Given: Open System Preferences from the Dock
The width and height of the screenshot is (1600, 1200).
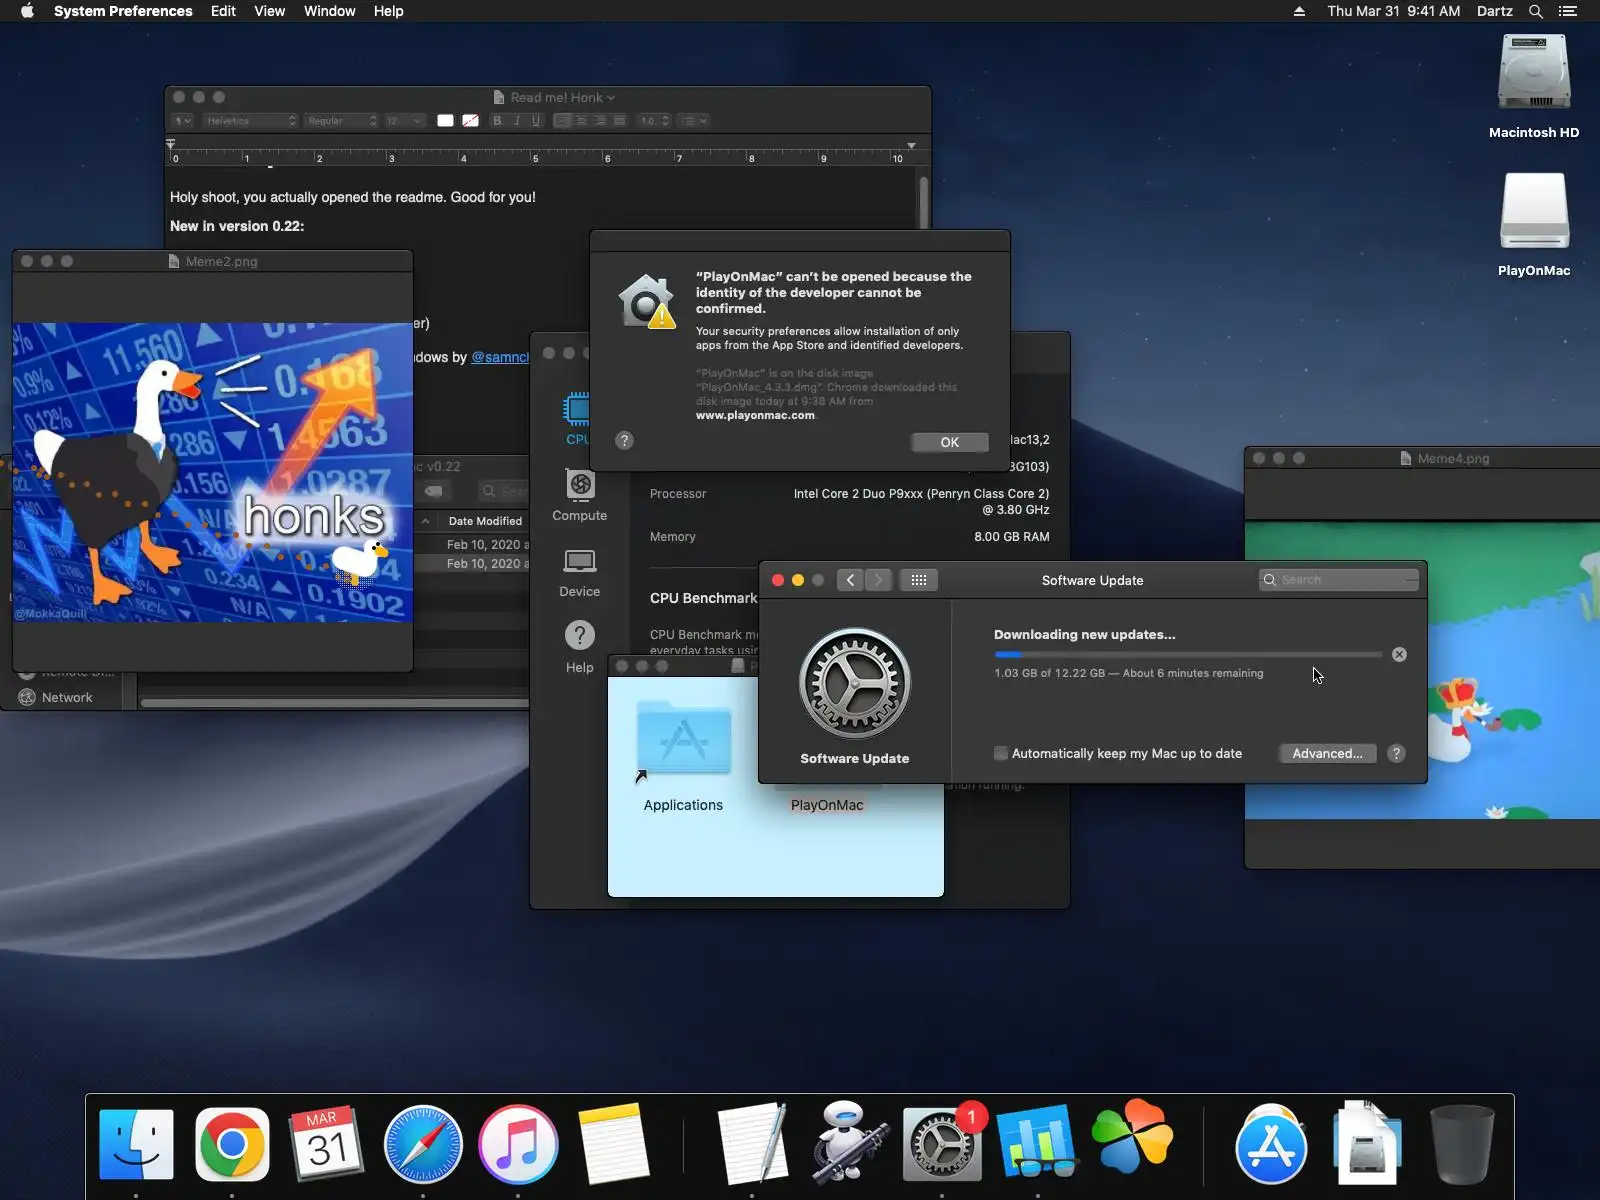Looking at the screenshot, I should tap(942, 1144).
